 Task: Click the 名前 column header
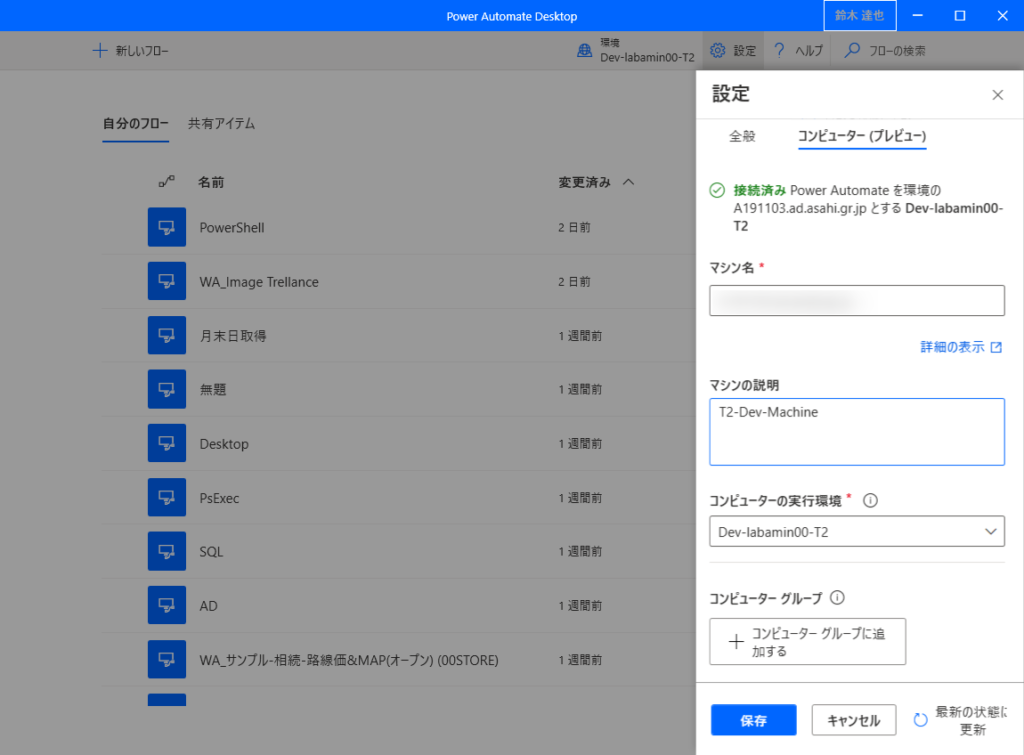pos(211,182)
